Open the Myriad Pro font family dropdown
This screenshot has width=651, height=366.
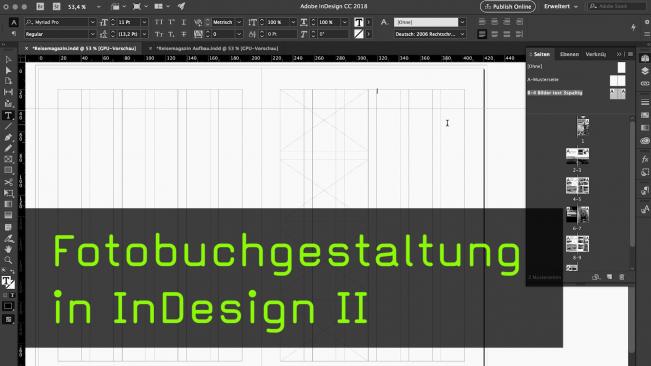pyautogui.click(x=92, y=22)
